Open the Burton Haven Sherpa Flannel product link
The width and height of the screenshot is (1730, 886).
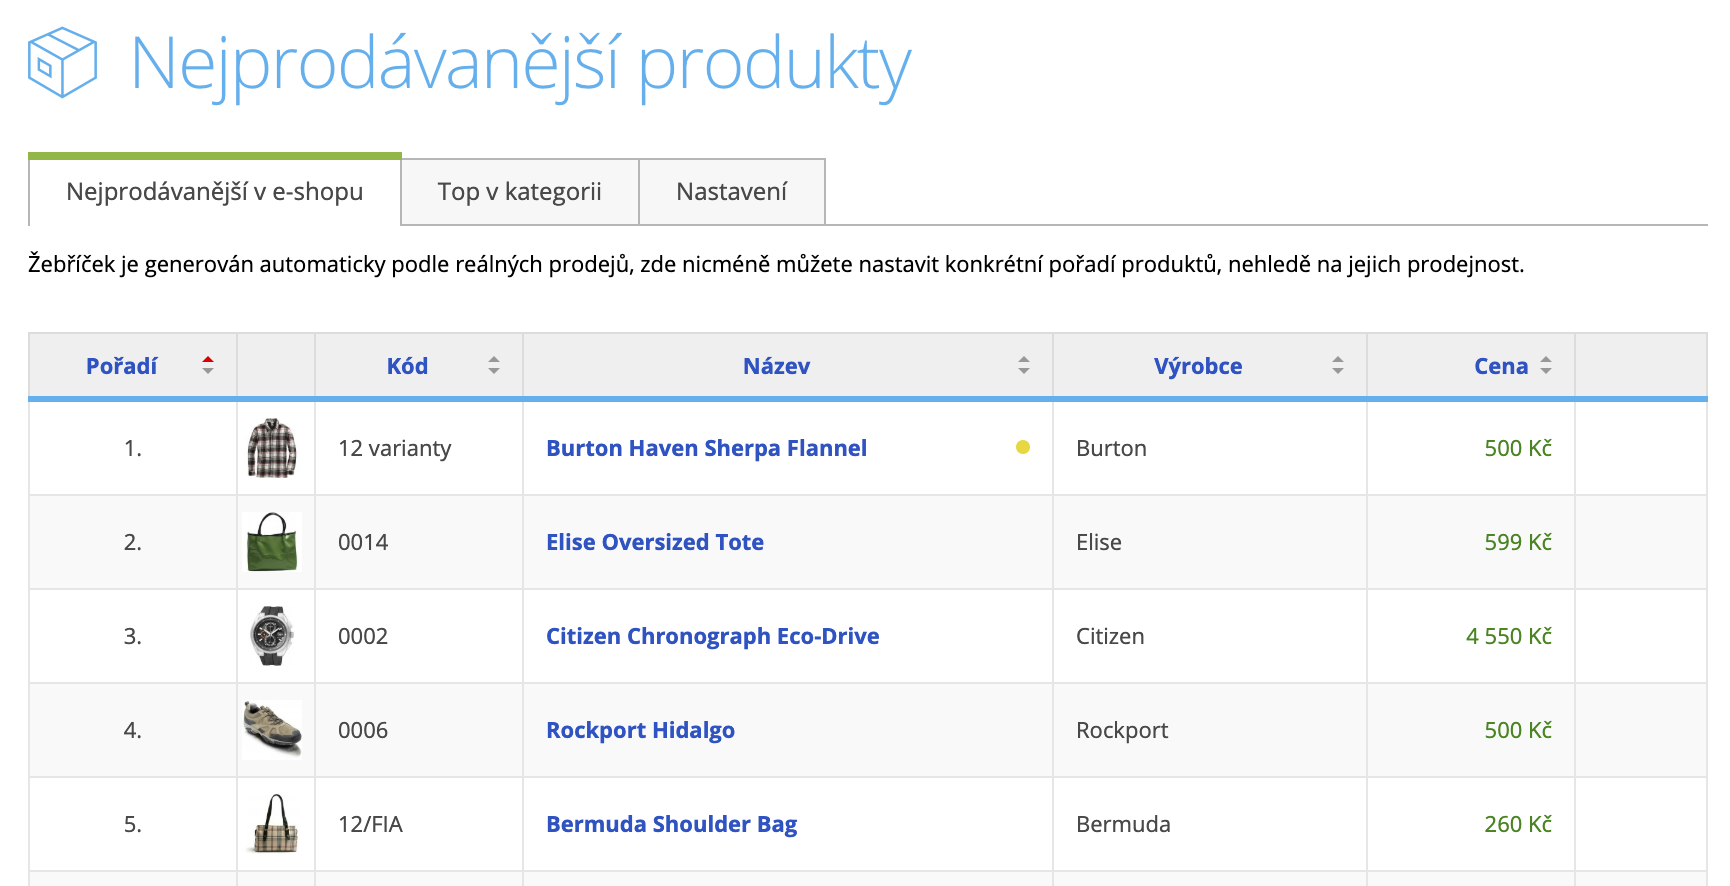706,448
